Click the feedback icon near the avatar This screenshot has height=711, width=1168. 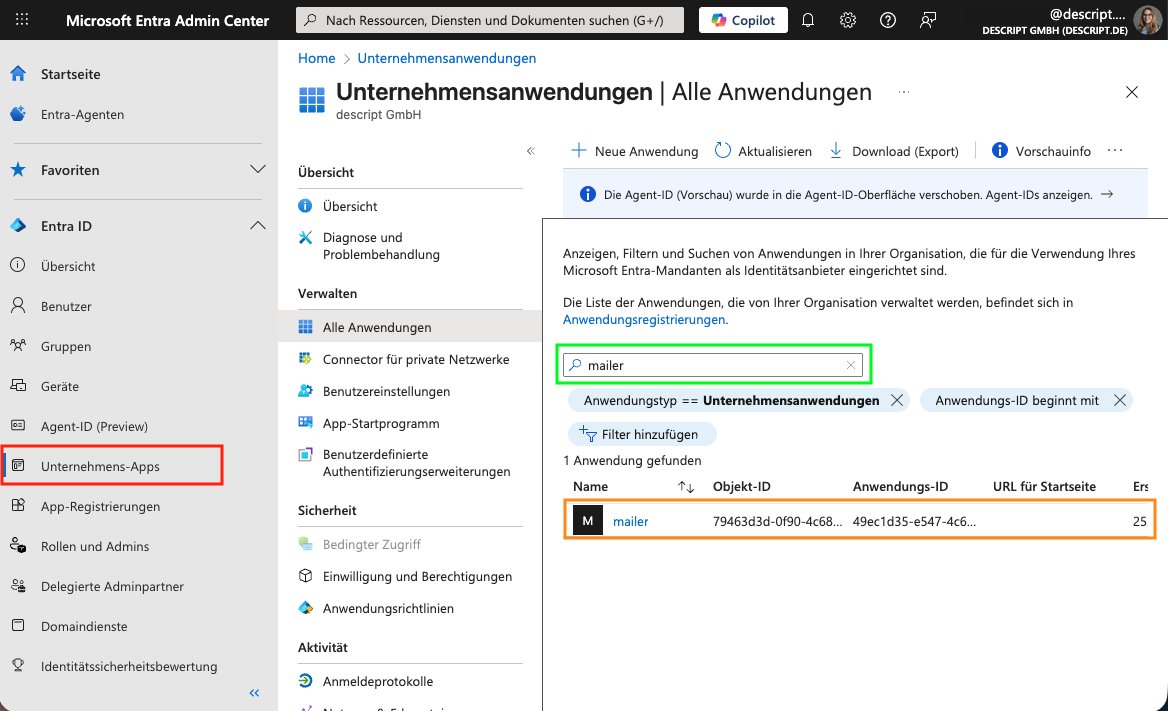click(x=926, y=20)
